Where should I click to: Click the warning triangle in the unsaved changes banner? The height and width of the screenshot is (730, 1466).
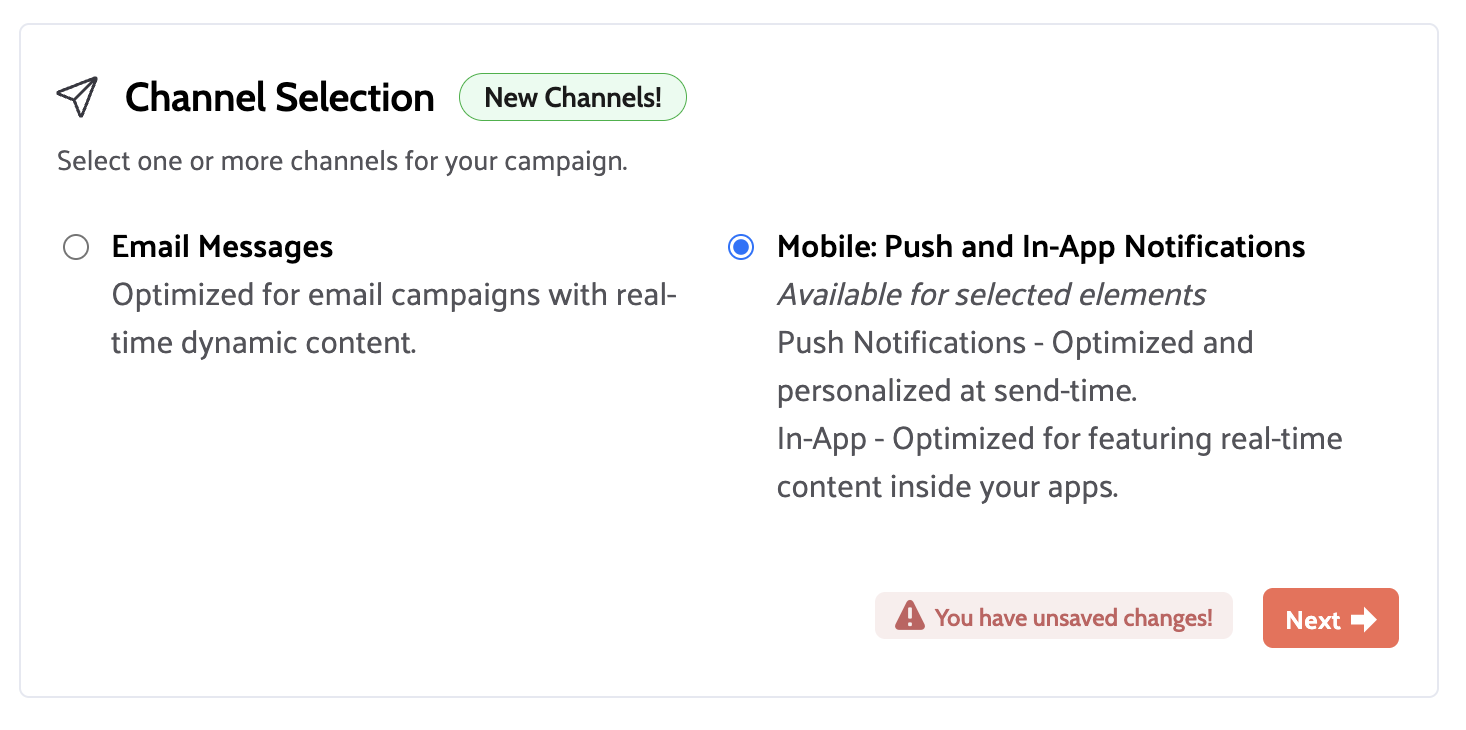(908, 616)
